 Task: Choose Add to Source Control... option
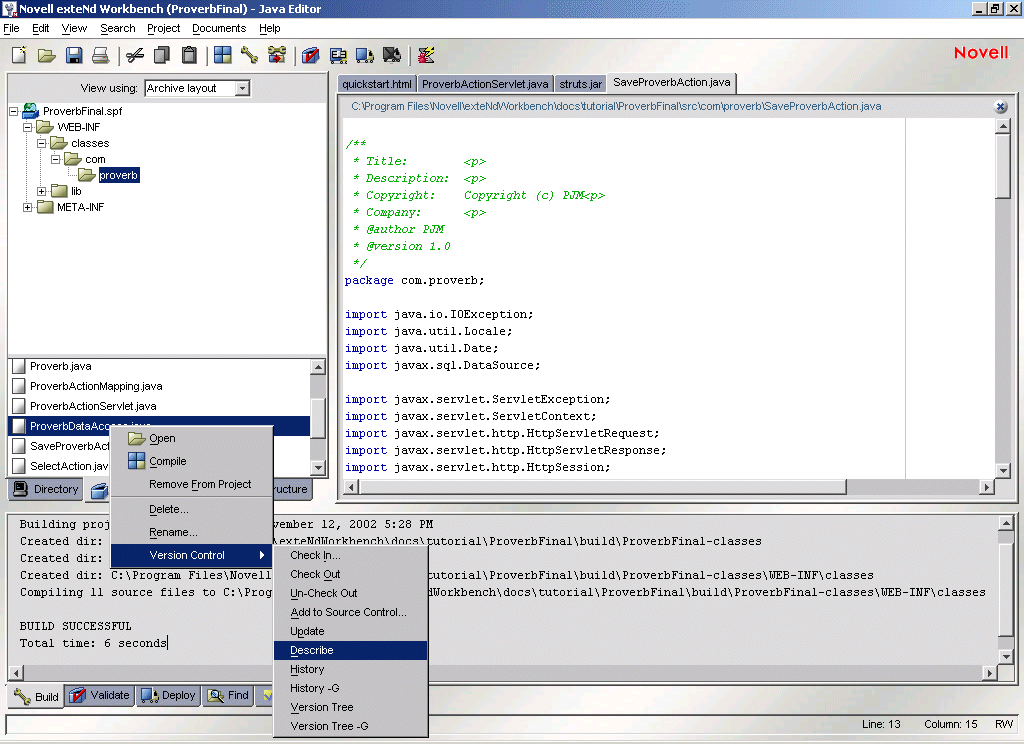(351, 612)
